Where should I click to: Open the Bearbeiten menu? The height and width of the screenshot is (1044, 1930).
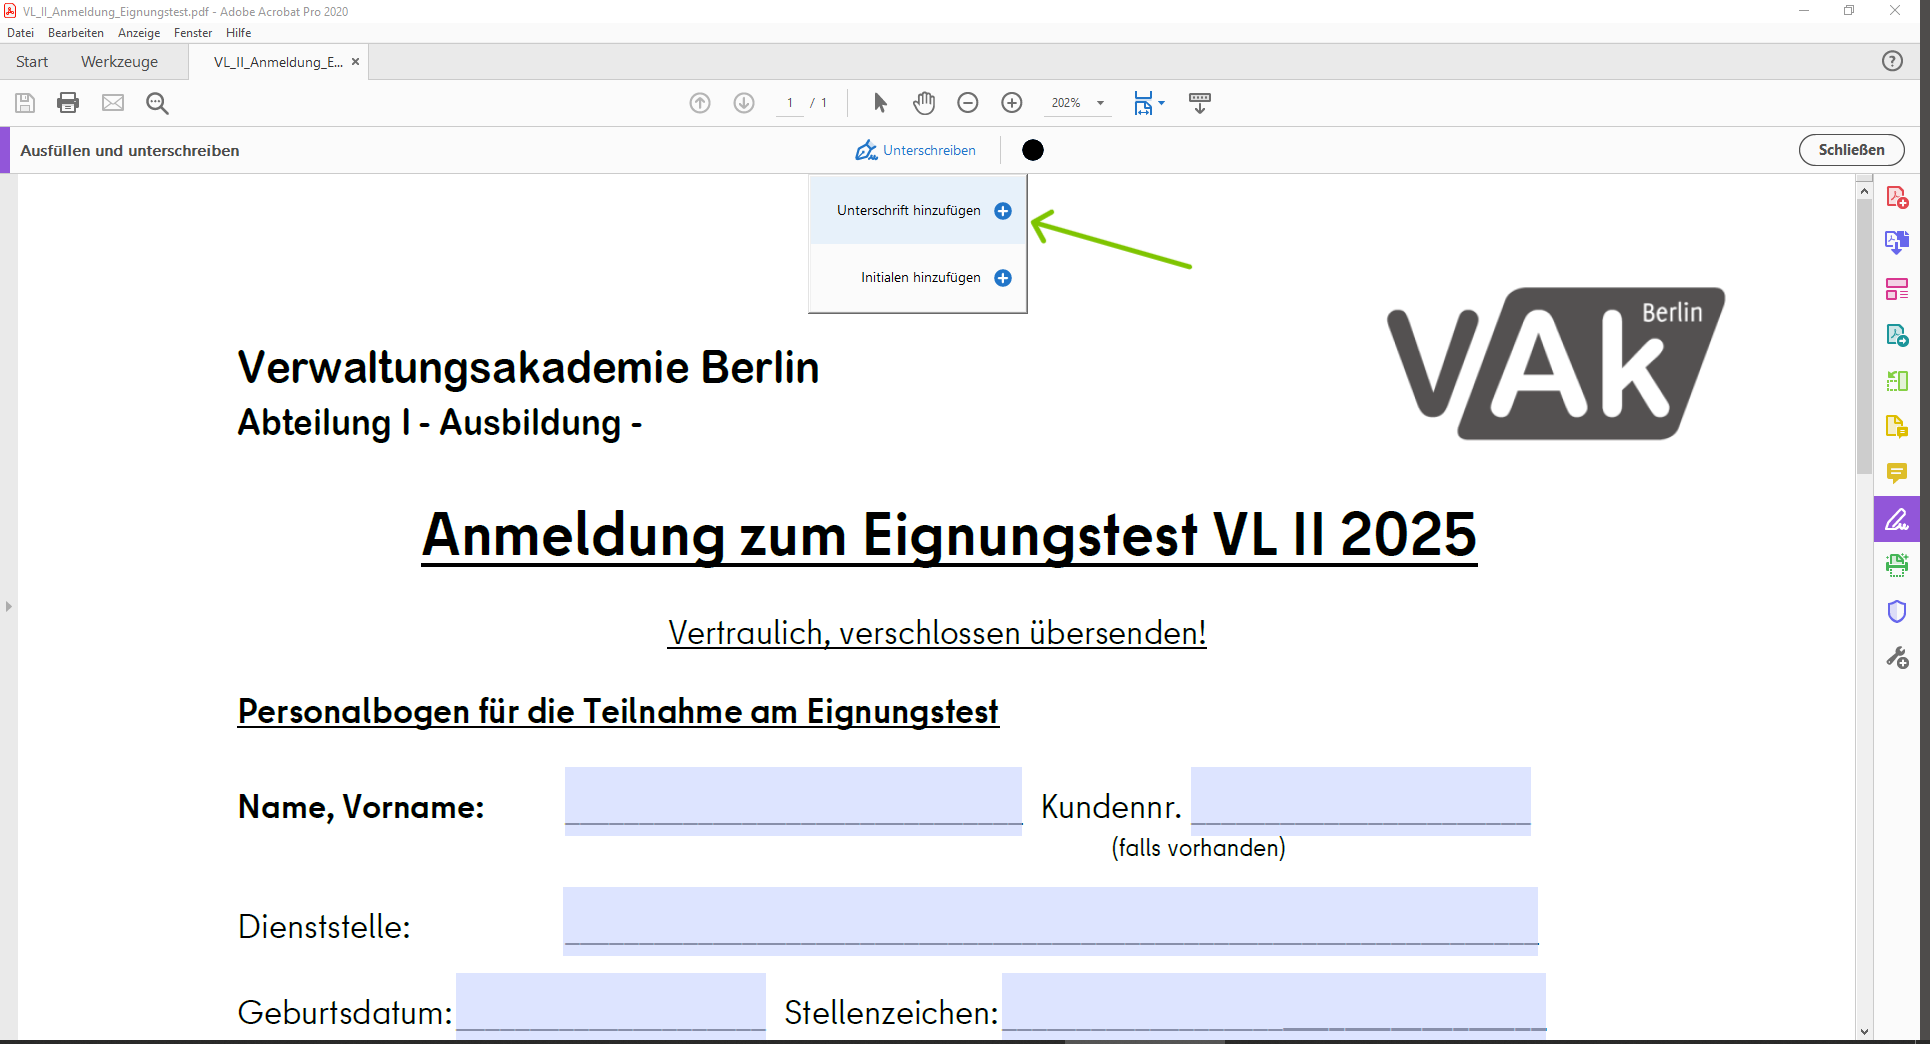[x=75, y=33]
